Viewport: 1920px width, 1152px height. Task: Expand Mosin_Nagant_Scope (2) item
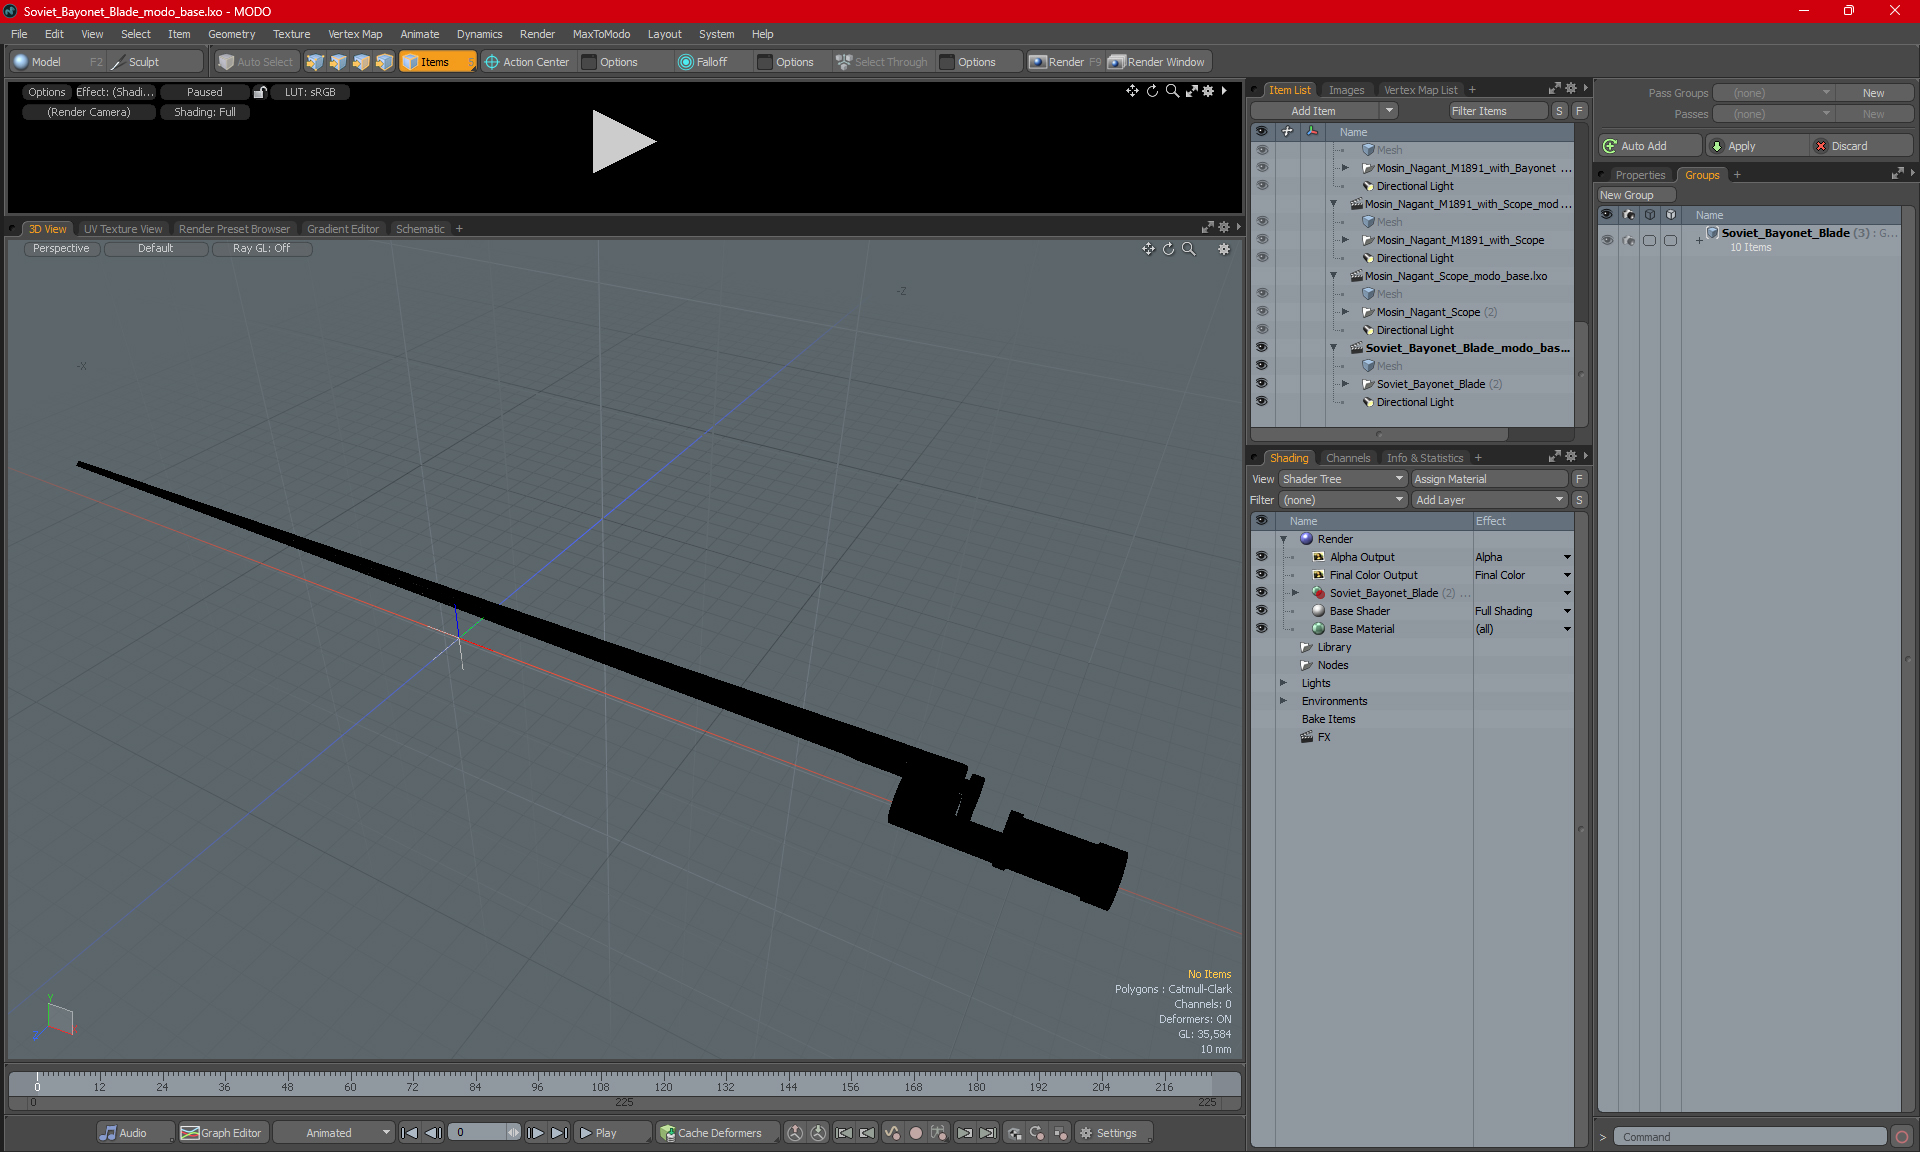[x=1345, y=312]
